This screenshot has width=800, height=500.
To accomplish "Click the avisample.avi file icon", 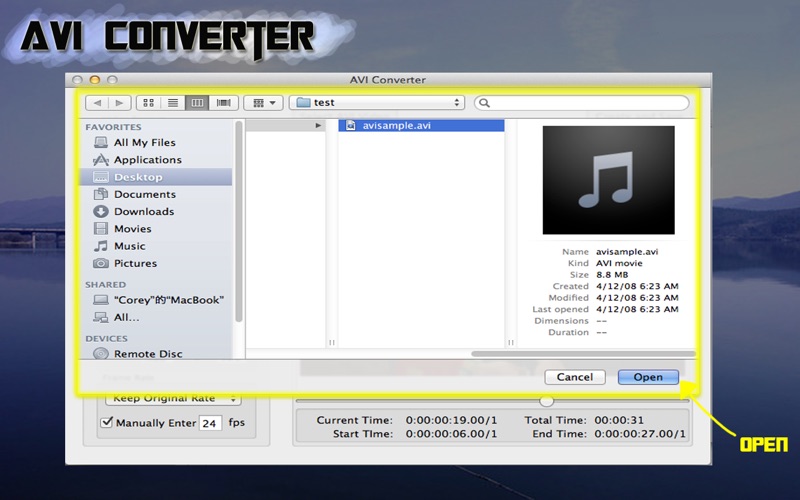I will point(351,126).
